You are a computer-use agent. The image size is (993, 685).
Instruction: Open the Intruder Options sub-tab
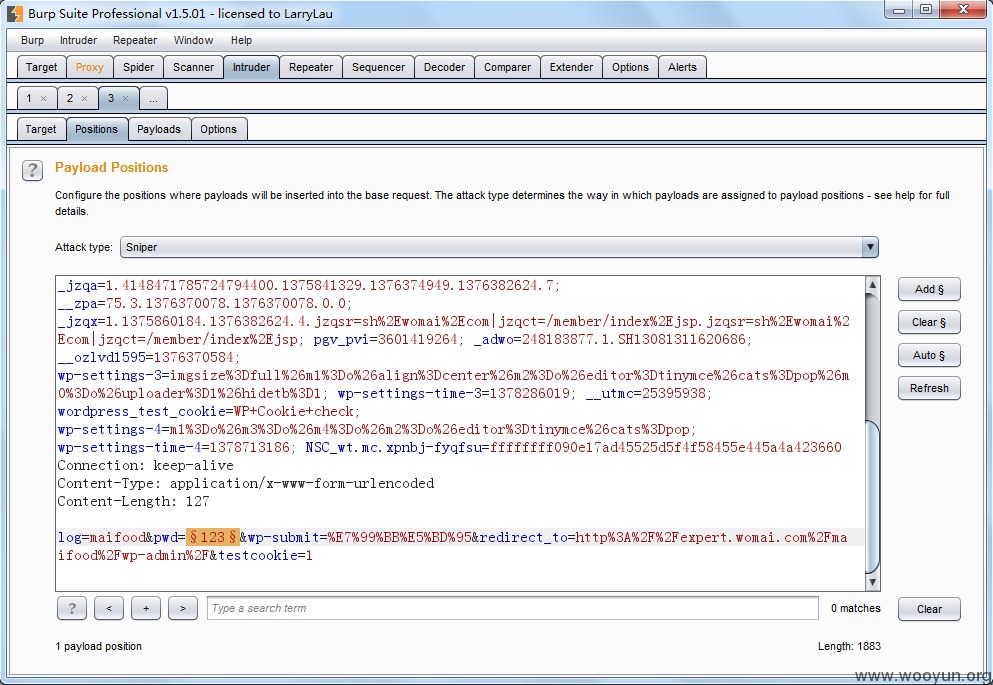pos(218,129)
